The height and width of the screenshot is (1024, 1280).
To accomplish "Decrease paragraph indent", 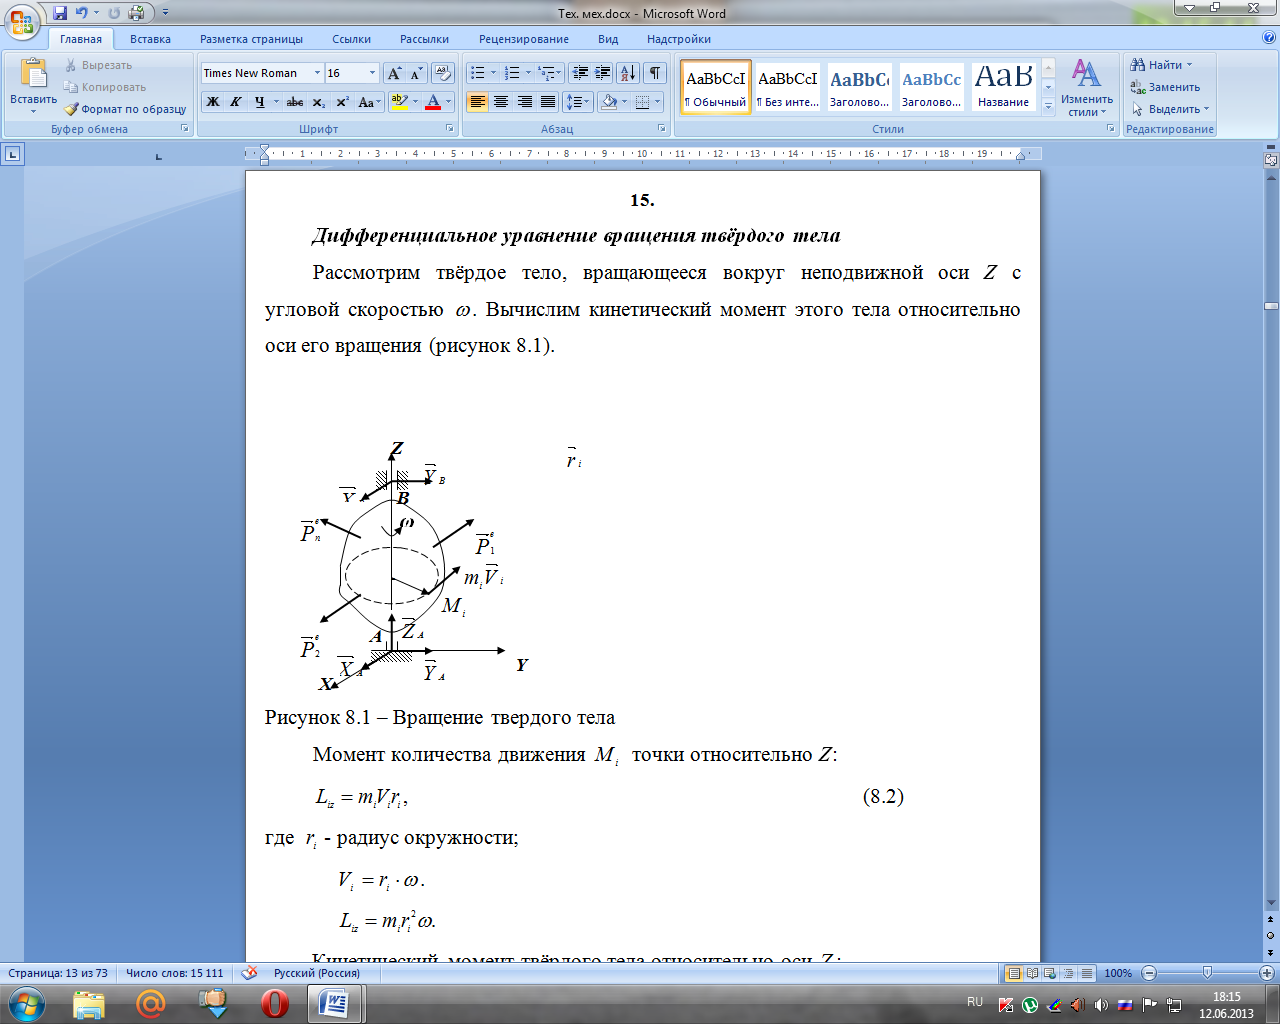I will pyautogui.click(x=579, y=73).
